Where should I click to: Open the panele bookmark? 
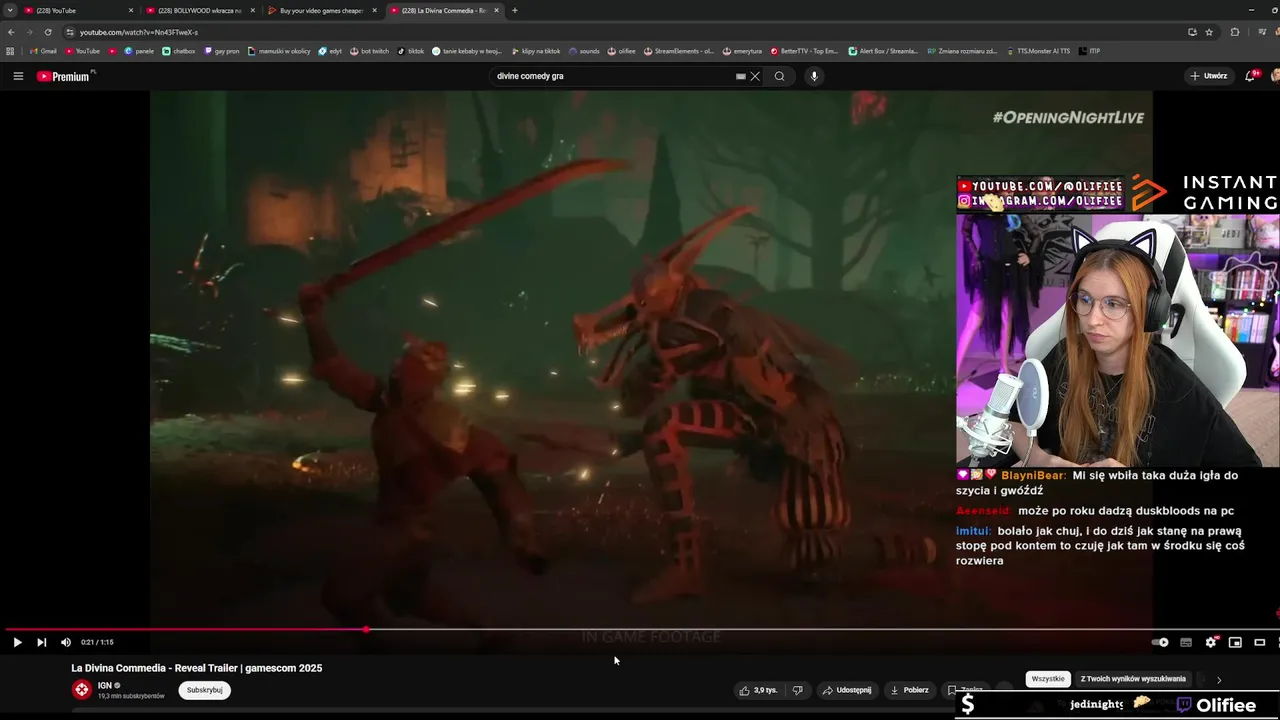(x=139, y=51)
